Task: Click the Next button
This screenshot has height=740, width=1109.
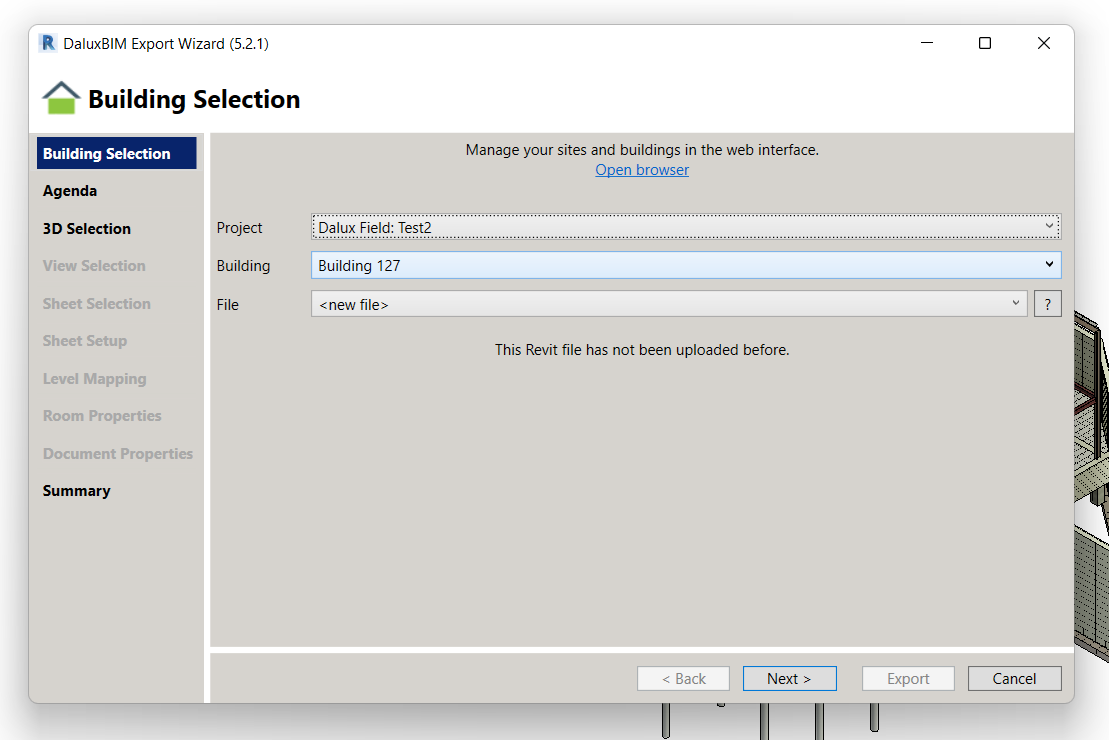Action: [x=789, y=678]
